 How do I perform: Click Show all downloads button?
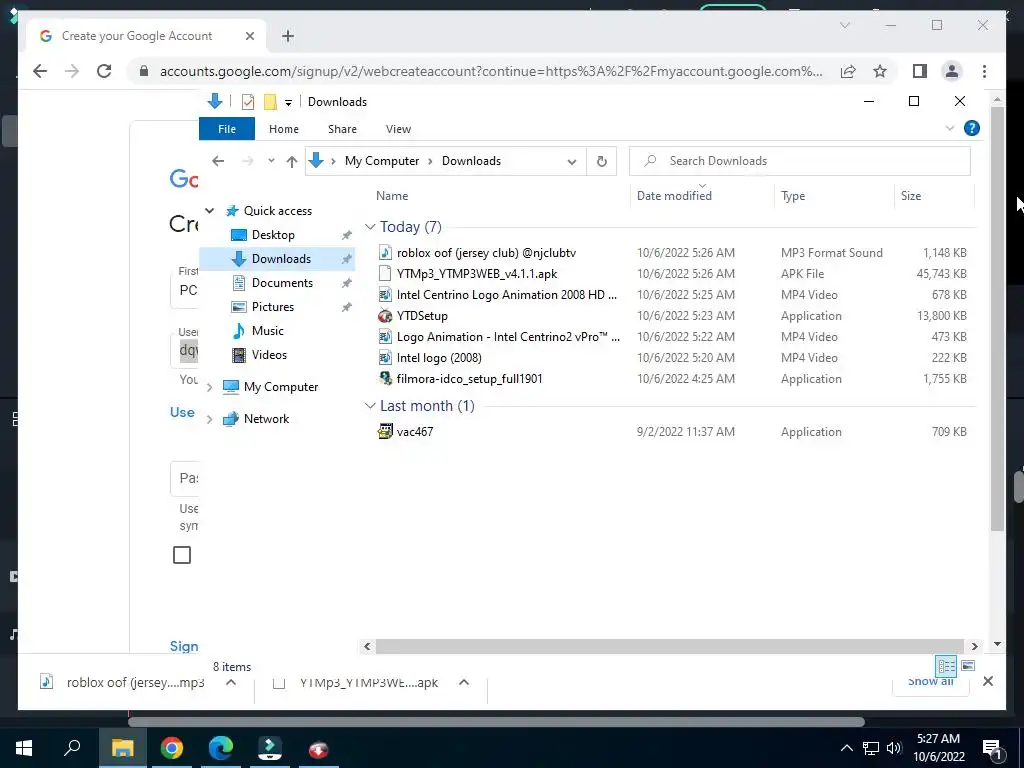point(931,682)
